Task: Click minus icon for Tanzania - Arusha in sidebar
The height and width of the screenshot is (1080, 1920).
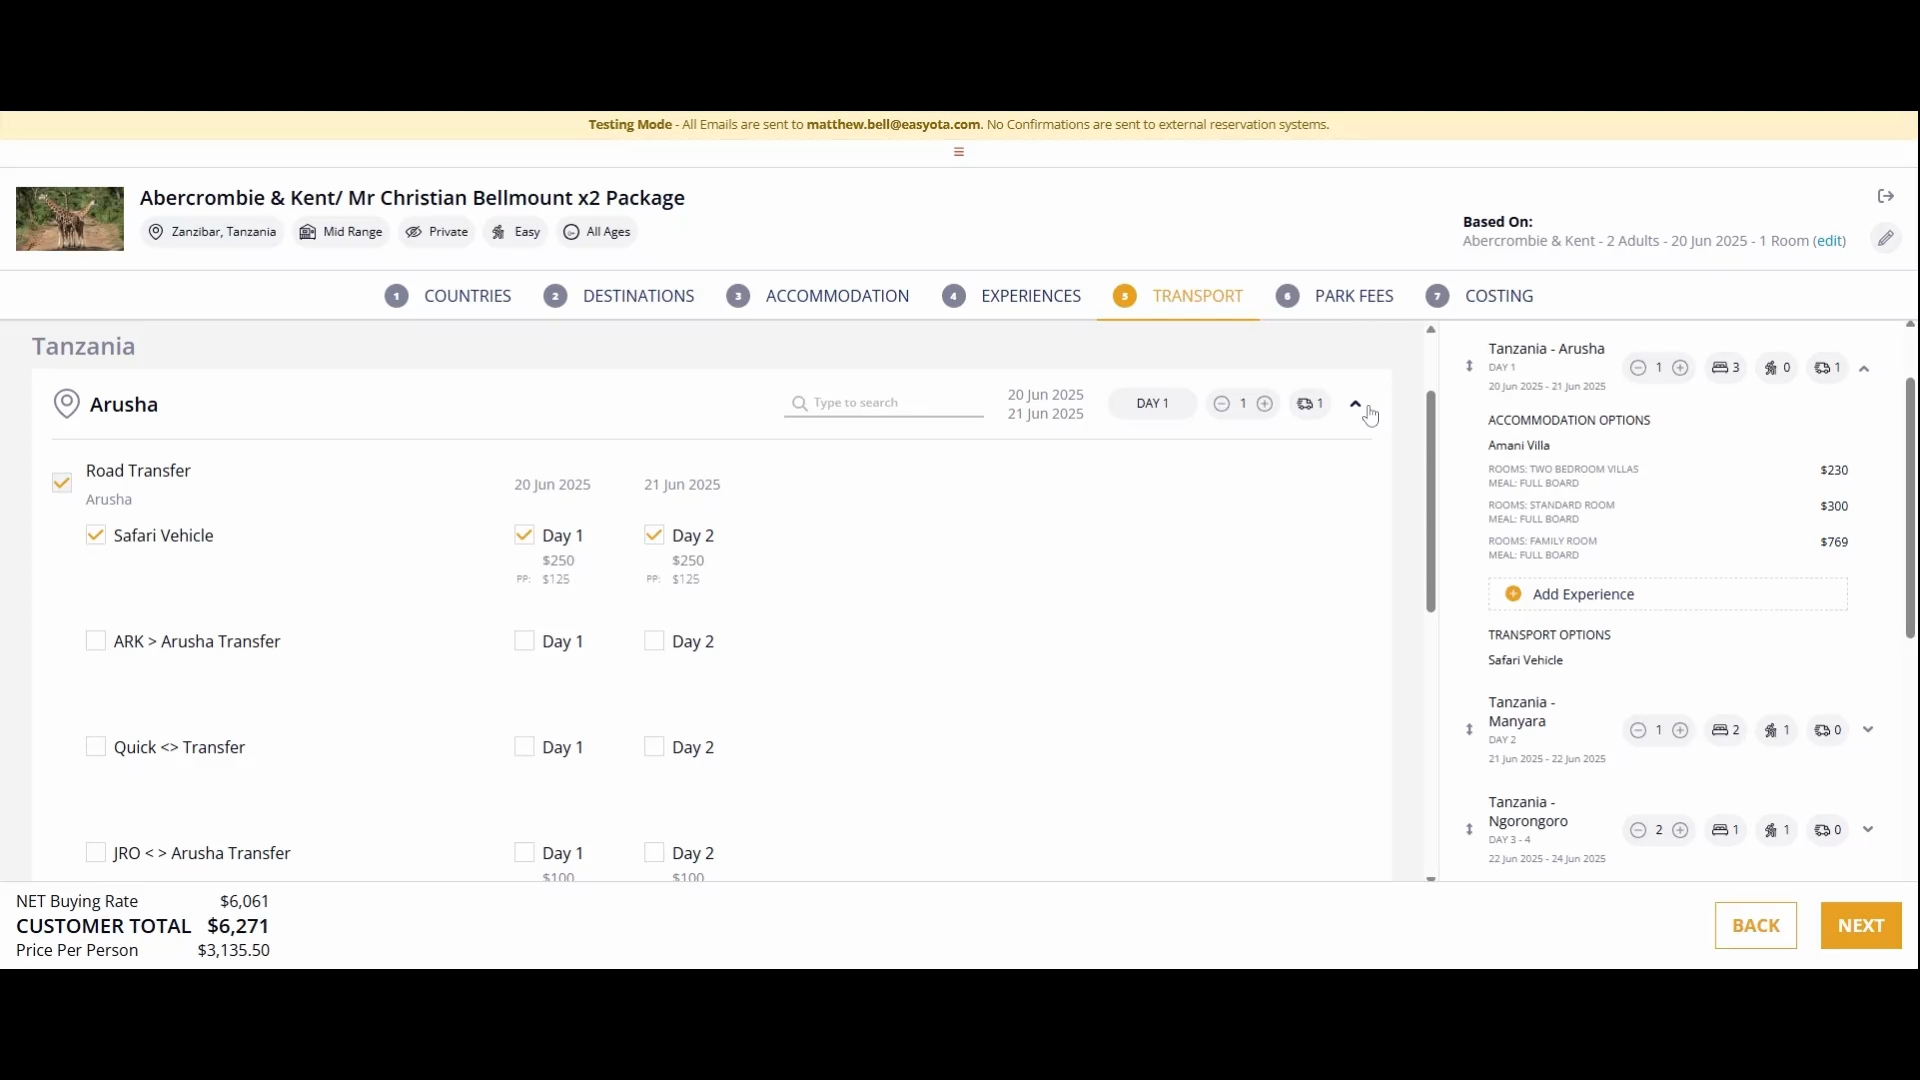Action: (1638, 368)
